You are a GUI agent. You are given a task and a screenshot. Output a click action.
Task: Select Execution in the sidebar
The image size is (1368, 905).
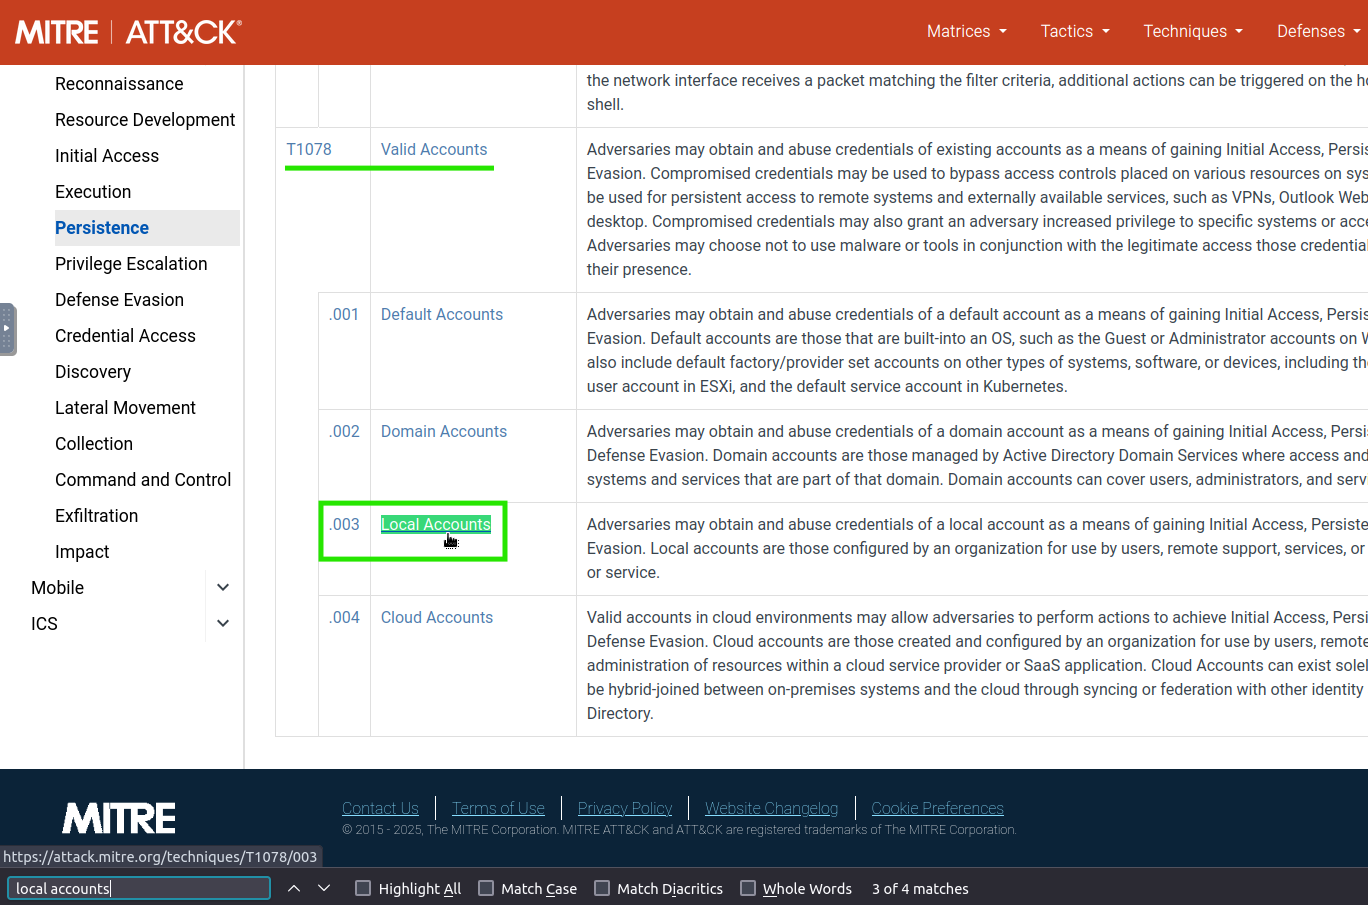pyautogui.click(x=93, y=192)
